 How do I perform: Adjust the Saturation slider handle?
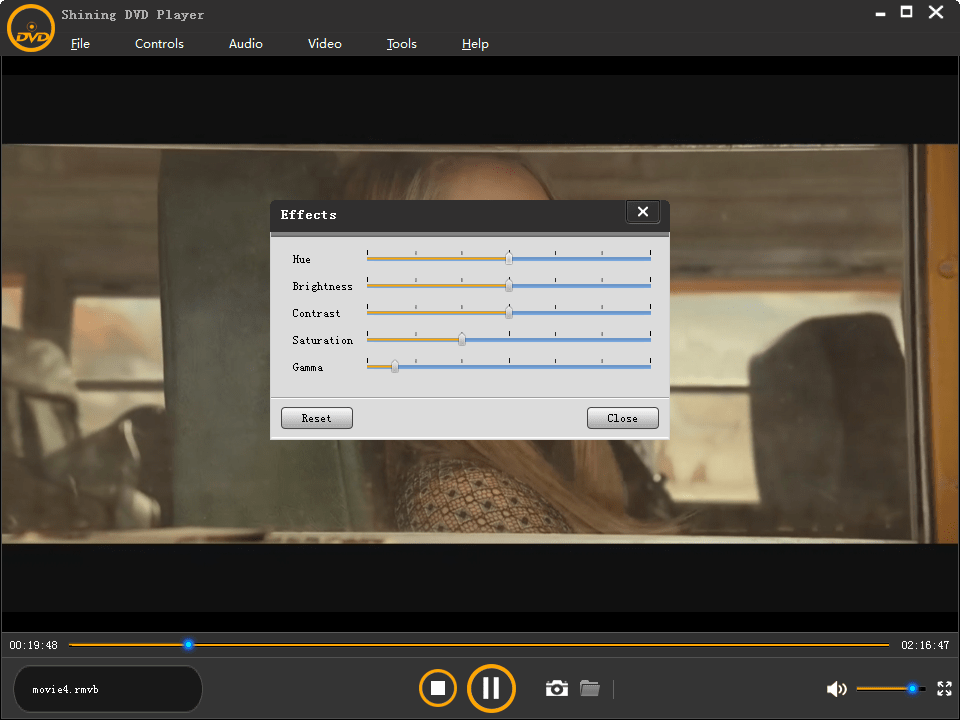[461, 339]
